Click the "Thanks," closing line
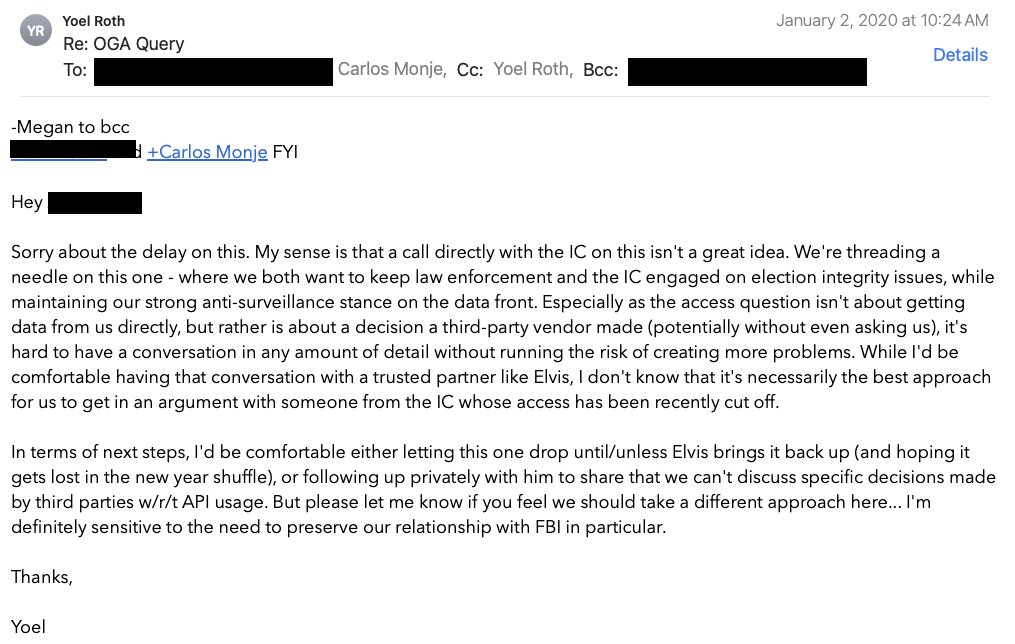The width and height of the screenshot is (1015, 644). click(42, 577)
